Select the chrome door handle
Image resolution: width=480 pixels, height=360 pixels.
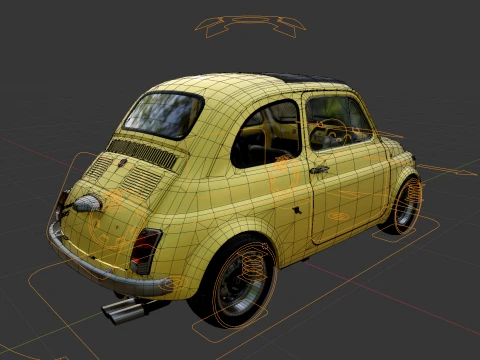(x=319, y=170)
